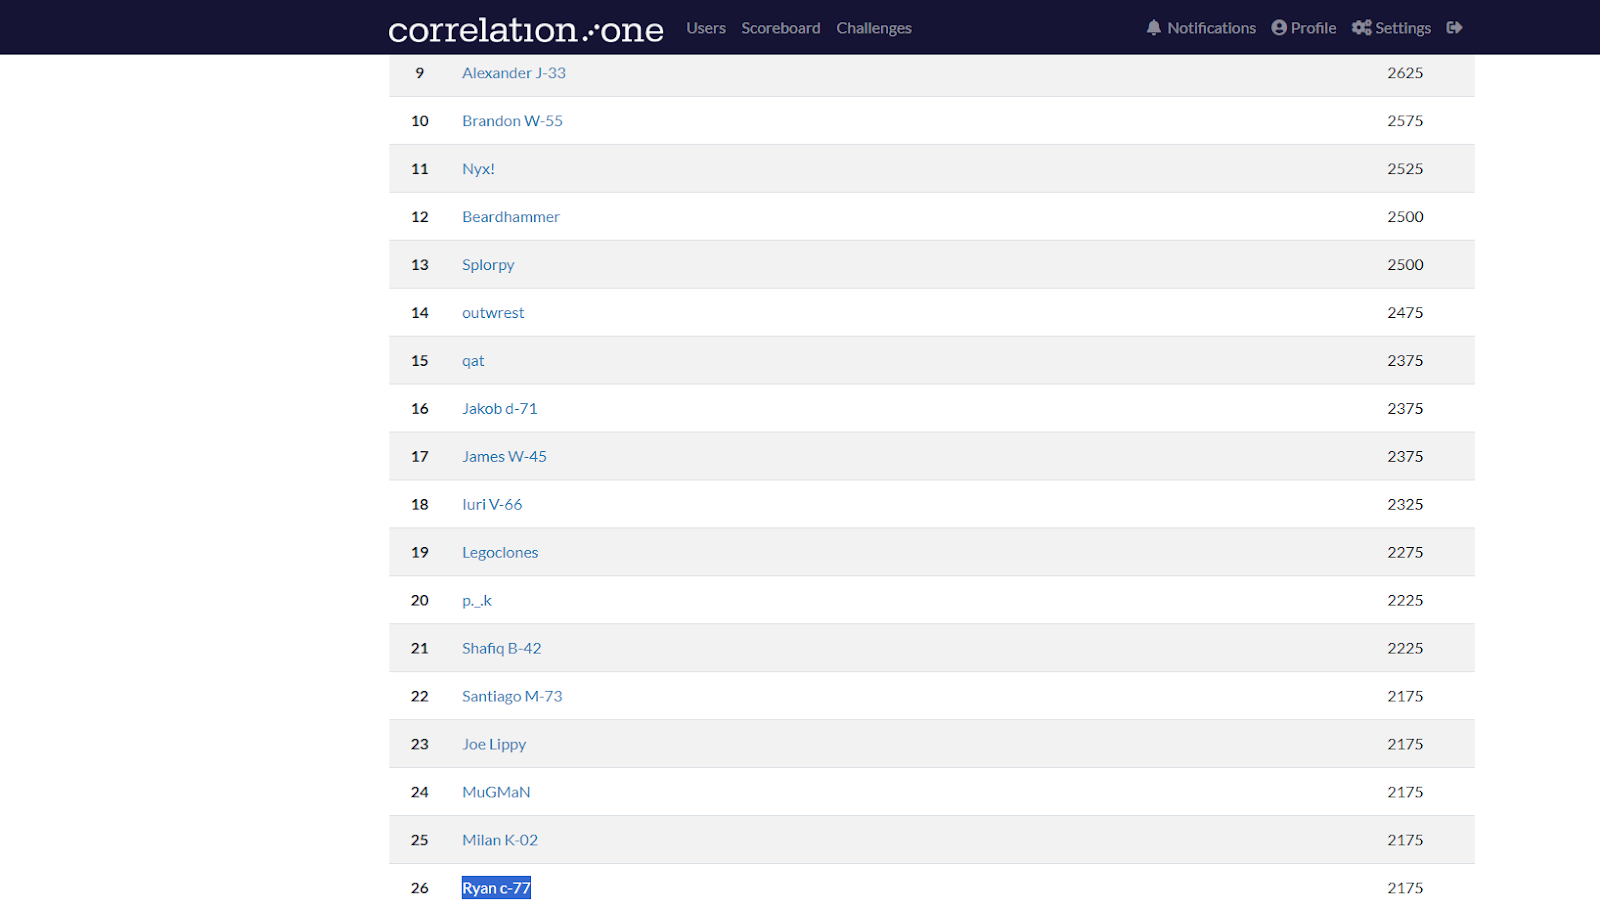Open Jakob d-71 user profile

coord(500,409)
